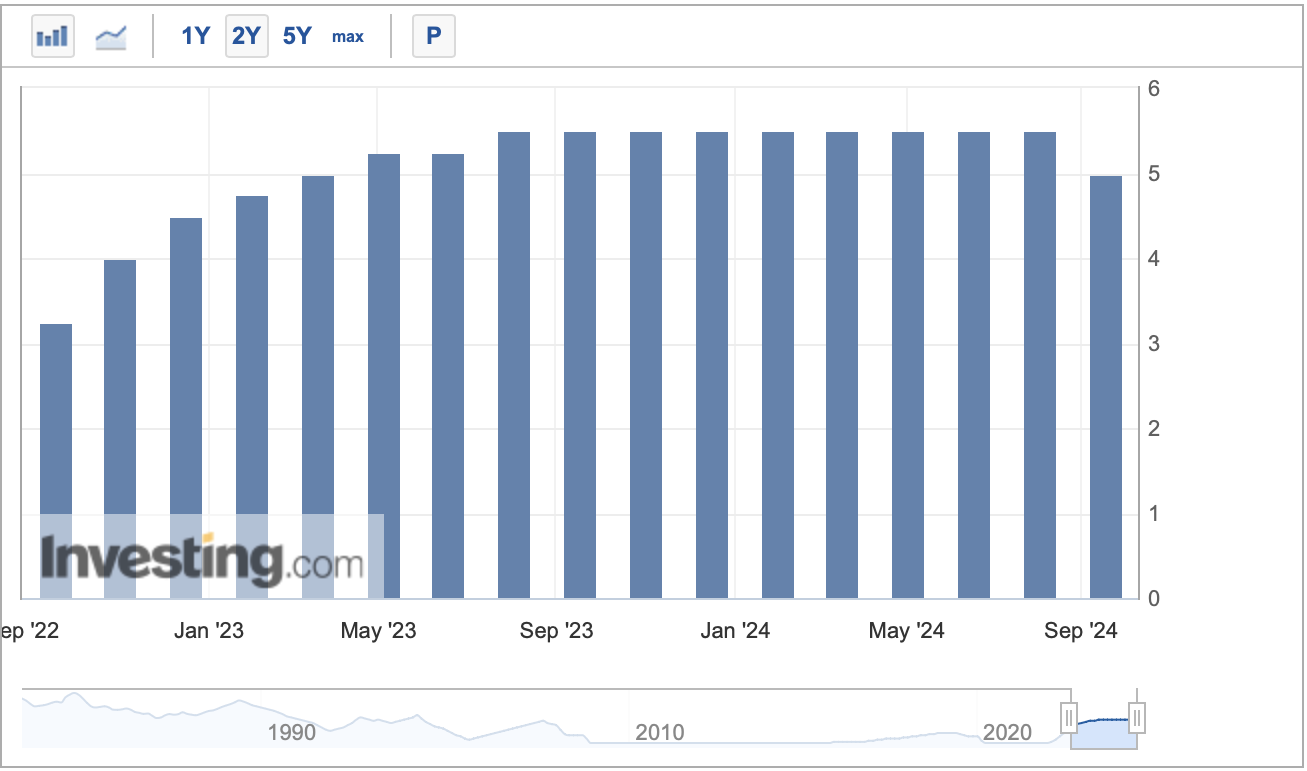
Task: Click the 2020 label in the navigator timeline
Action: pyautogui.click(x=1007, y=733)
